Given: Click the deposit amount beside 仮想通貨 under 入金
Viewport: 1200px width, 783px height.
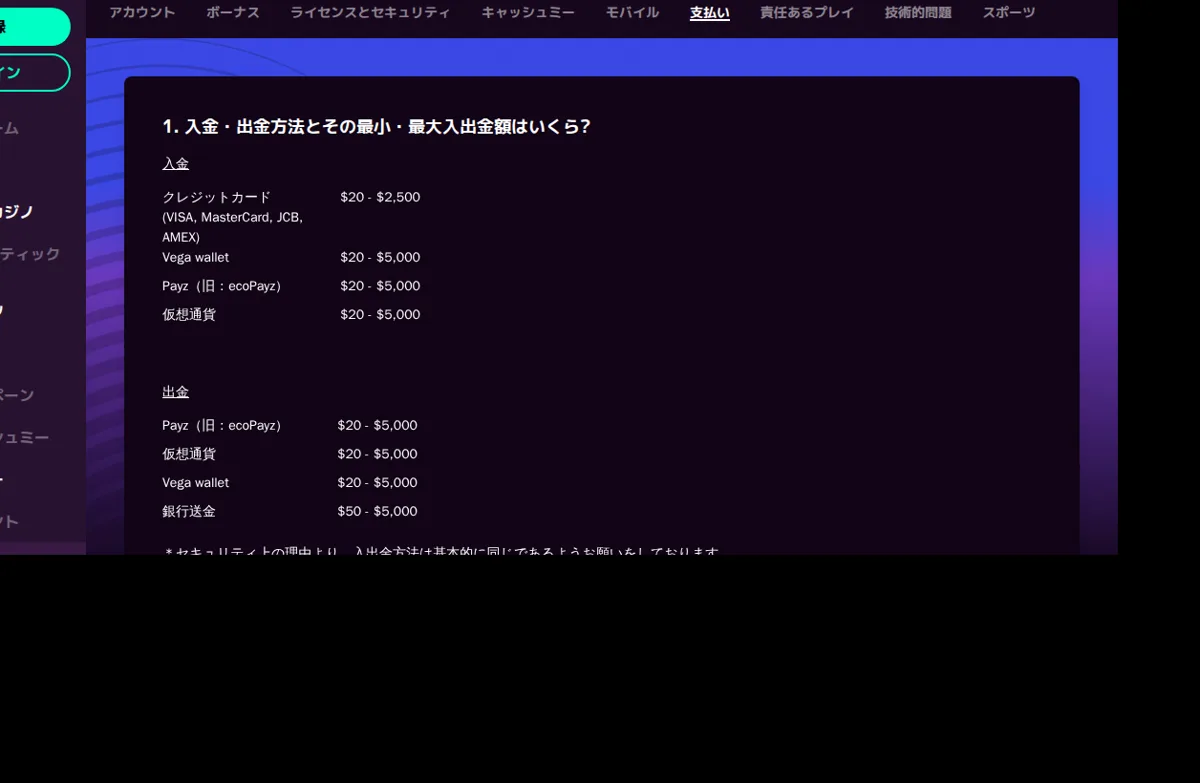Looking at the screenshot, I should coord(380,314).
